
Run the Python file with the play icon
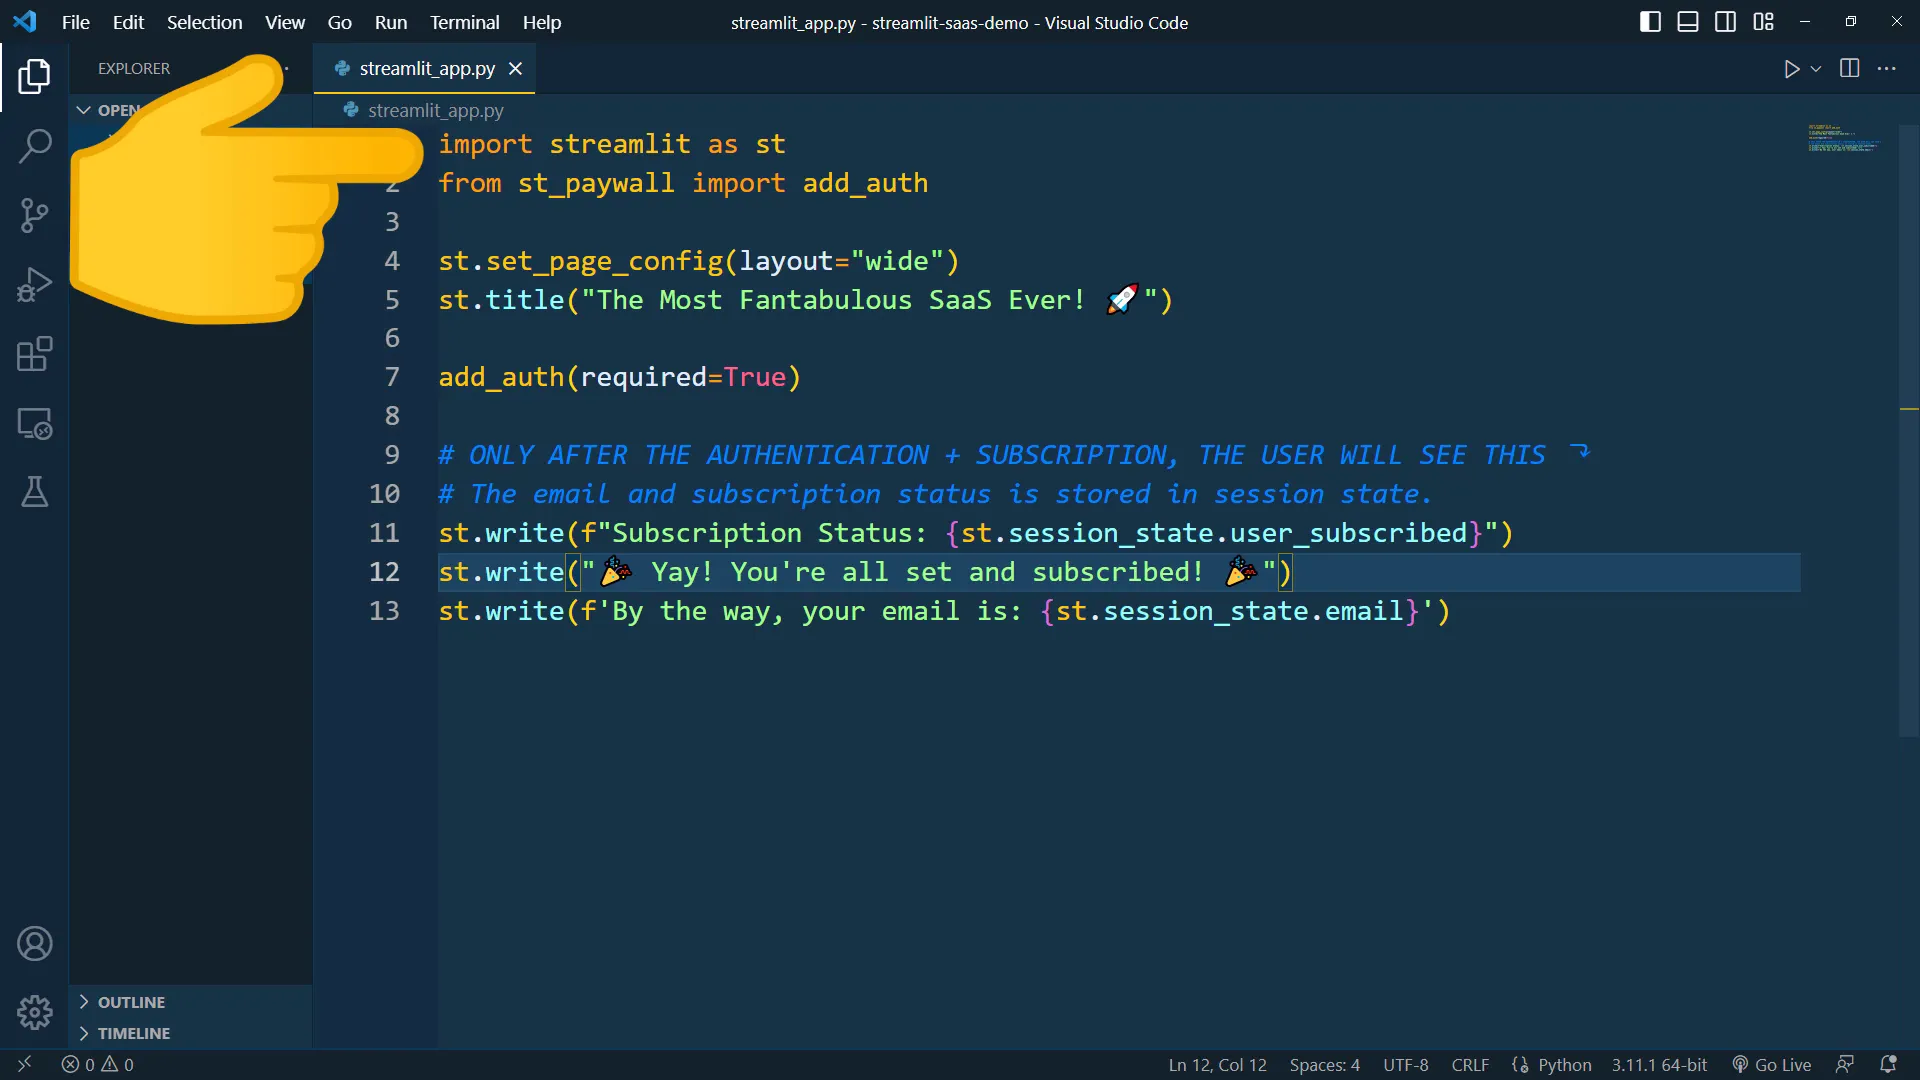[x=1792, y=68]
